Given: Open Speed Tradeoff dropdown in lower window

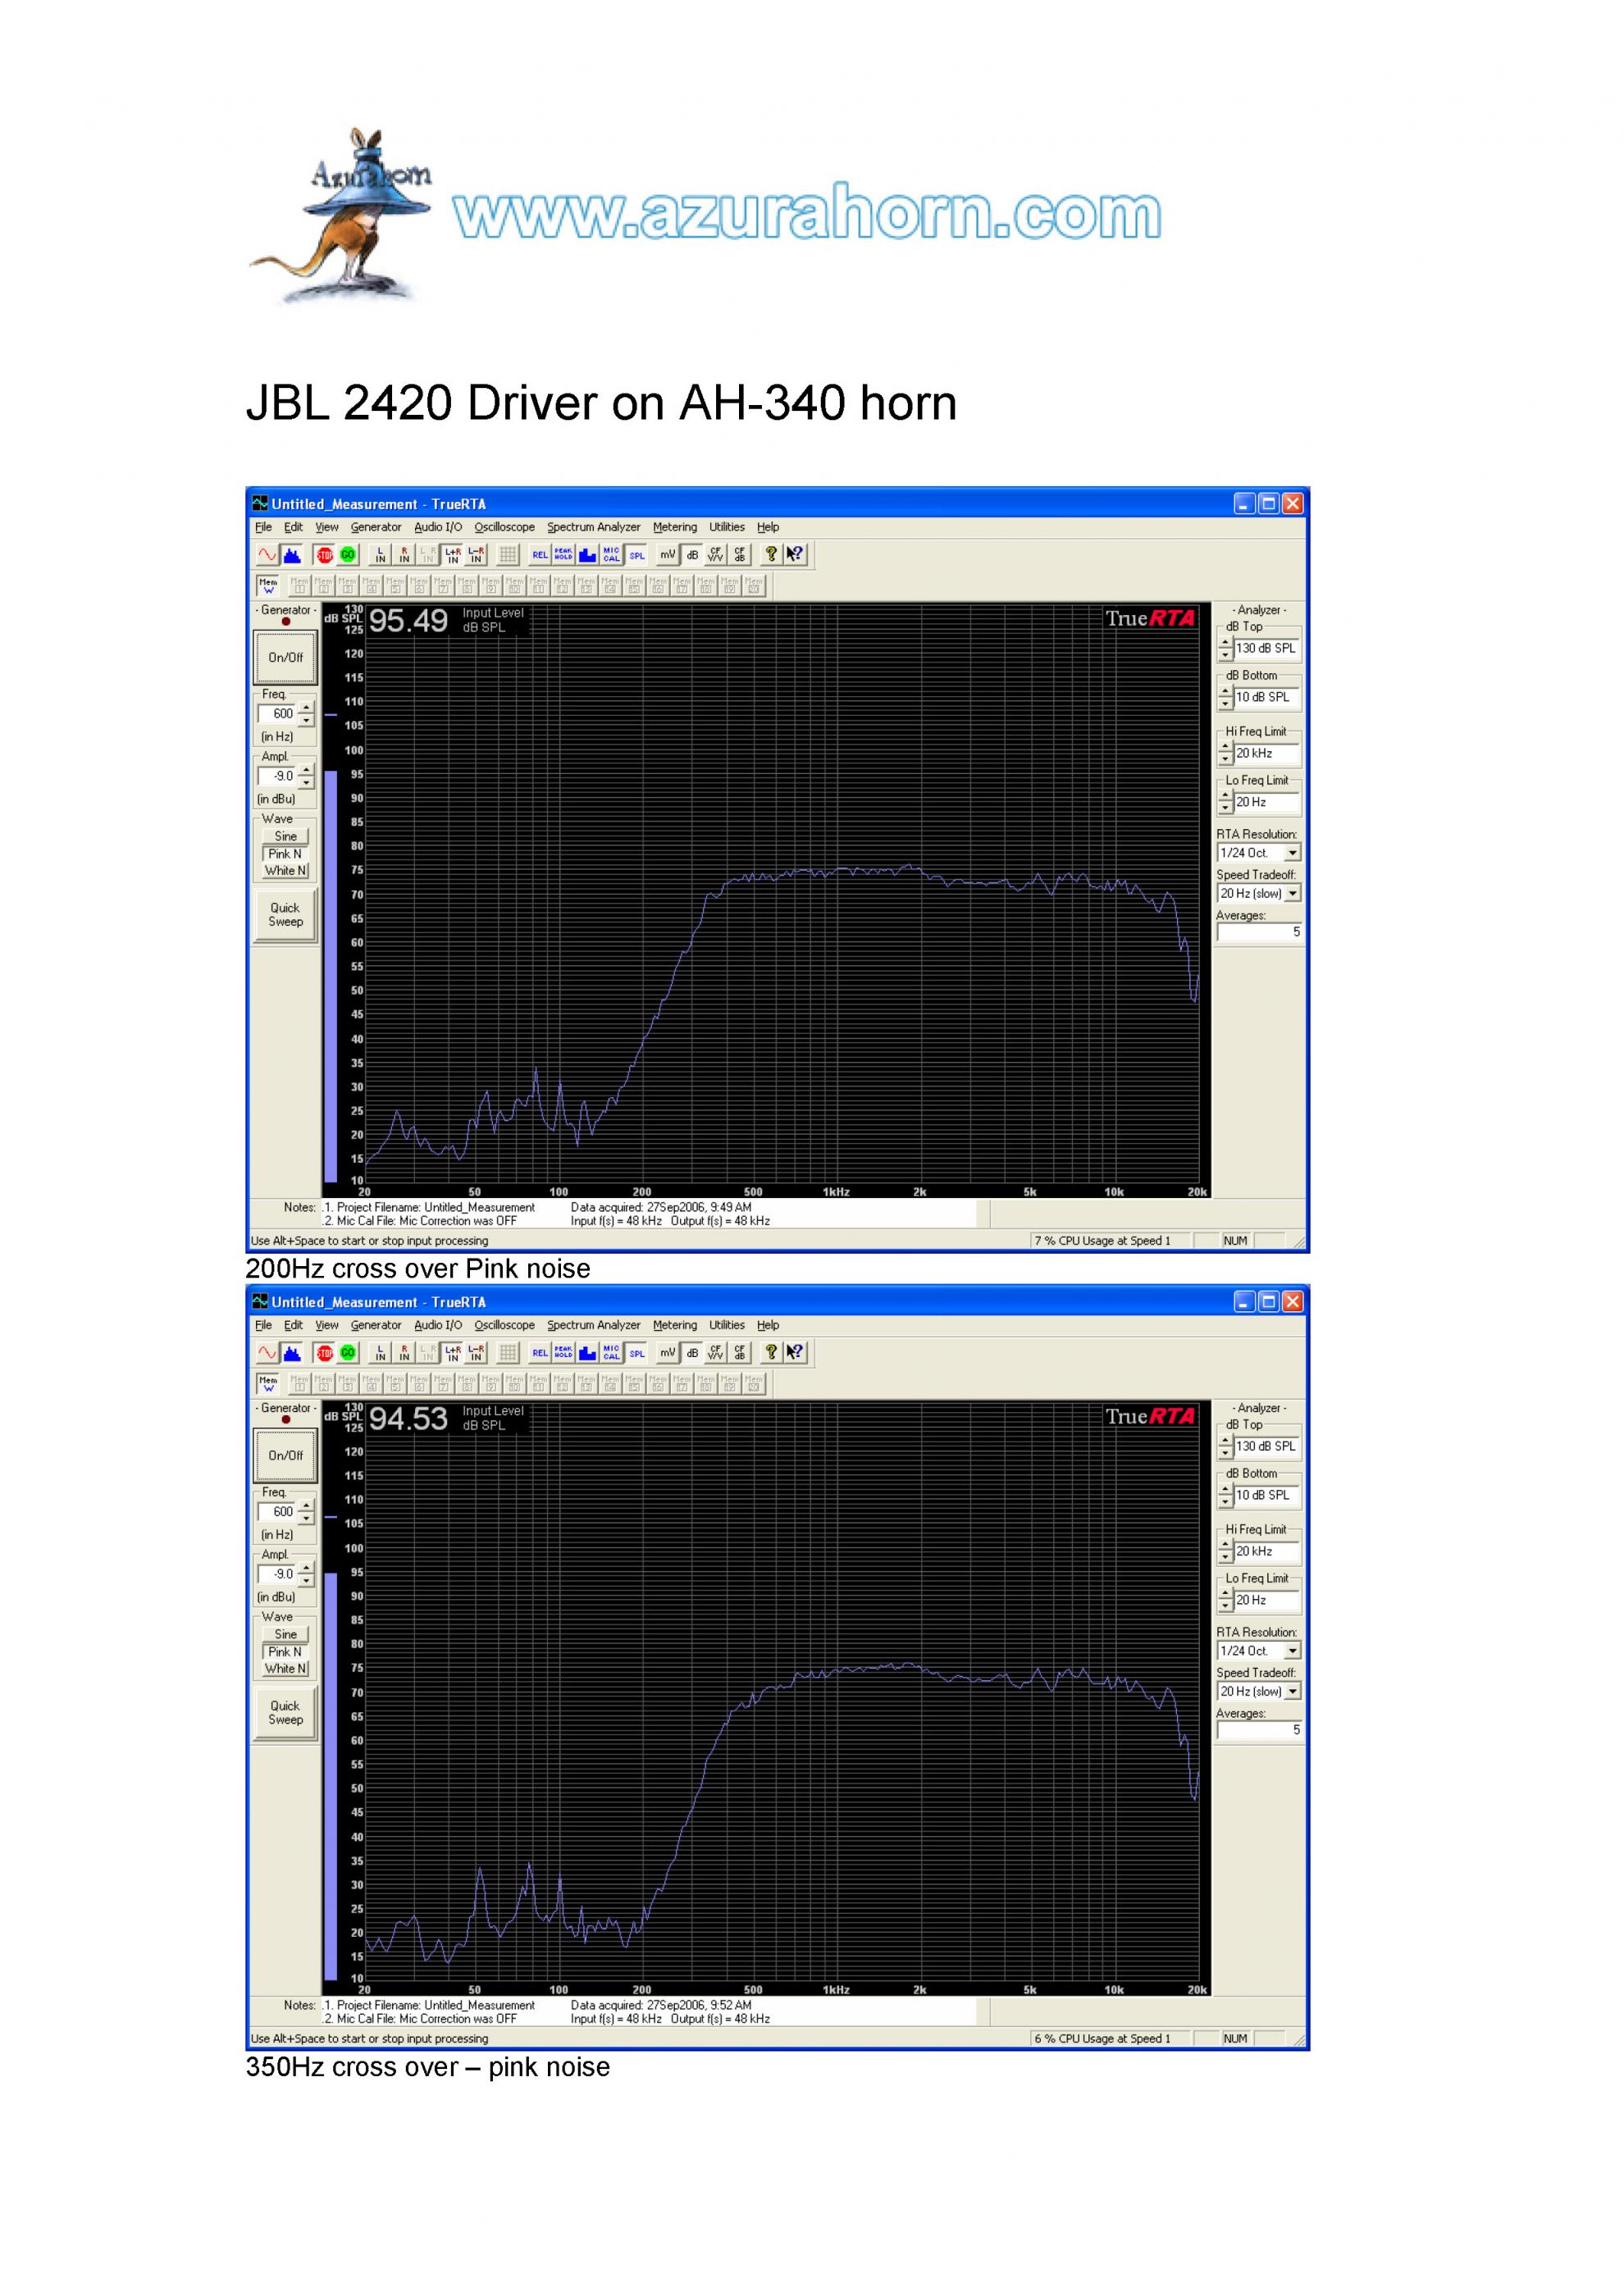Looking at the screenshot, I should (1292, 1691).
